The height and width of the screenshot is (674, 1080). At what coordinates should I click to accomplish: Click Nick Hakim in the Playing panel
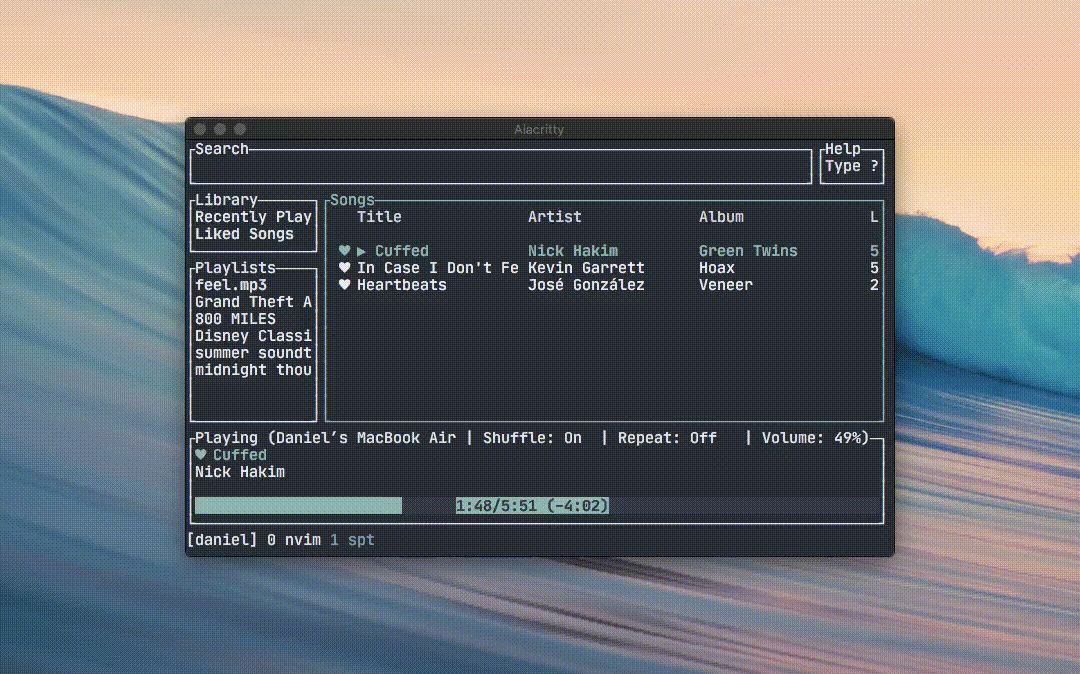point(240,472)
